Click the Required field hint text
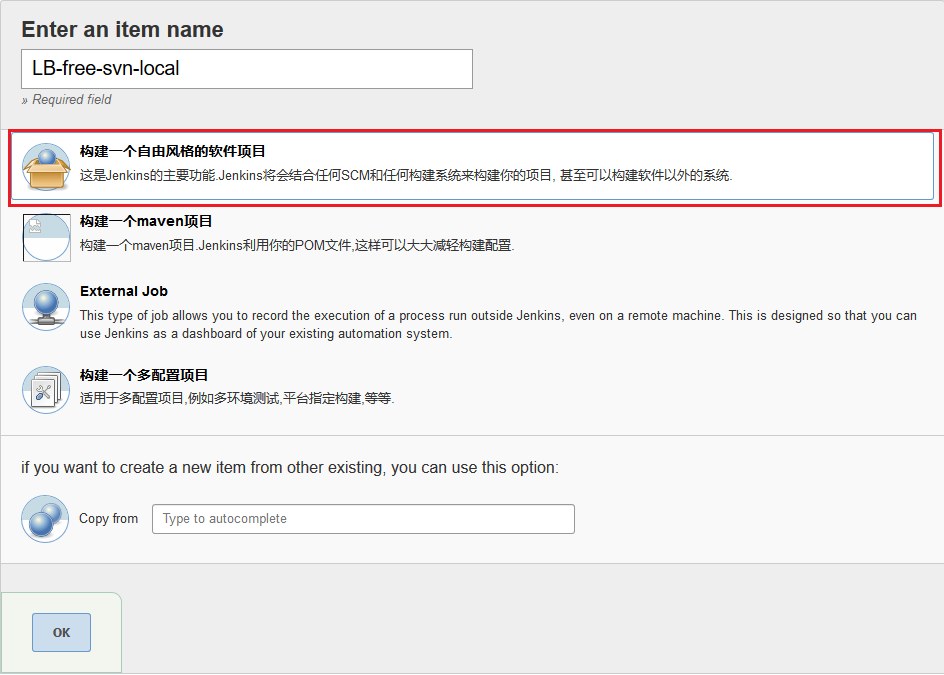944x675 pixels. coord(67,100)
